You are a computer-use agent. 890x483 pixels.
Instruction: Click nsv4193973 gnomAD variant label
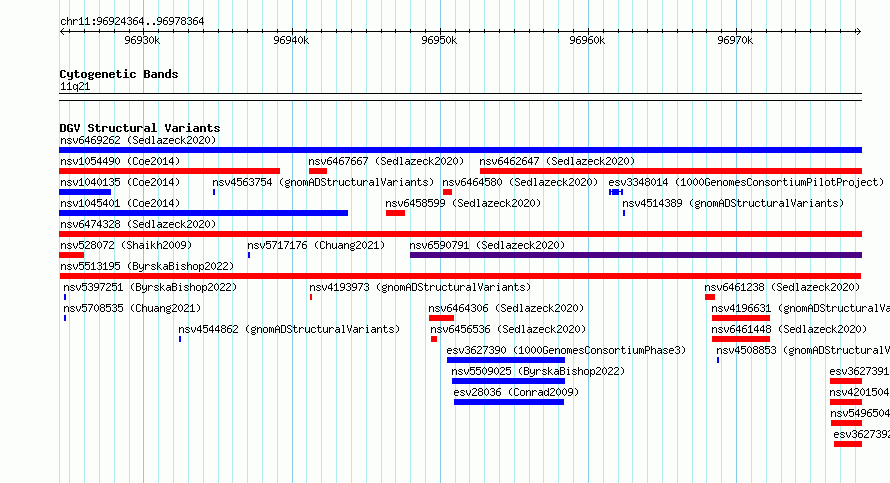(x=420, y=287)
